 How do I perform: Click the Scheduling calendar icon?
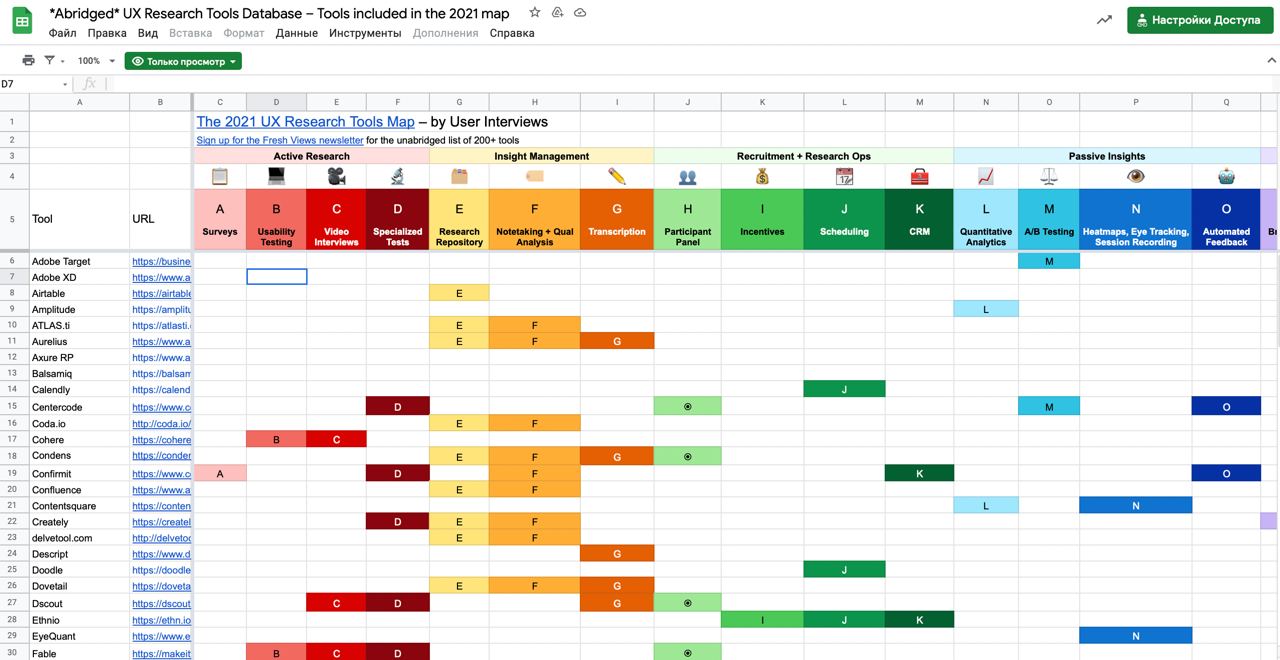click(x=844, y=176)
